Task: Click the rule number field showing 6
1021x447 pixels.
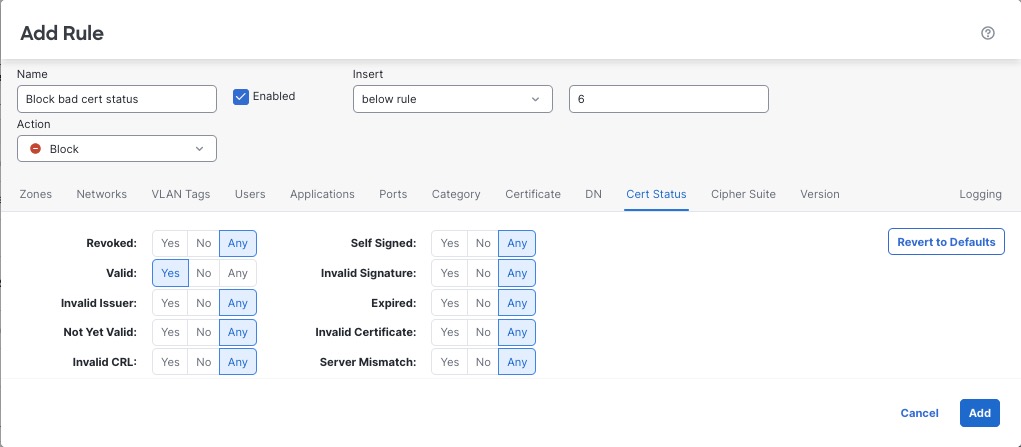Action: click(x=668, y=99)
